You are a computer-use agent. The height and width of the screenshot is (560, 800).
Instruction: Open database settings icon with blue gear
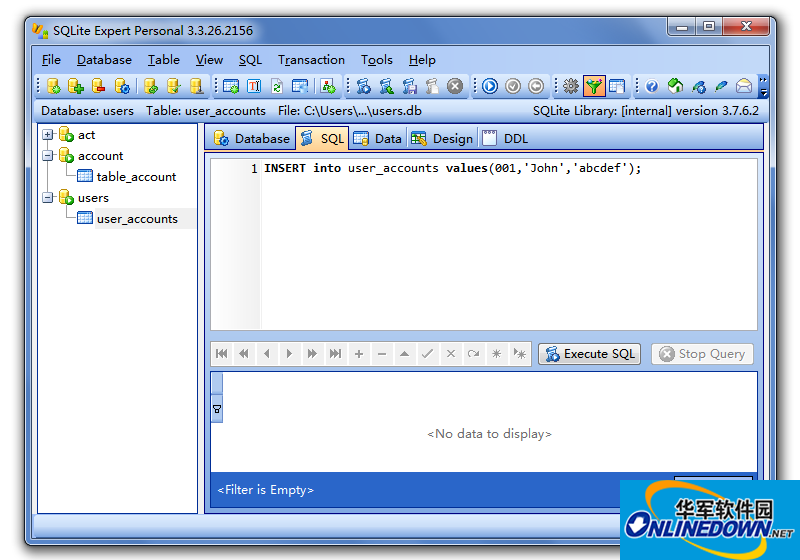coord(122,86)
